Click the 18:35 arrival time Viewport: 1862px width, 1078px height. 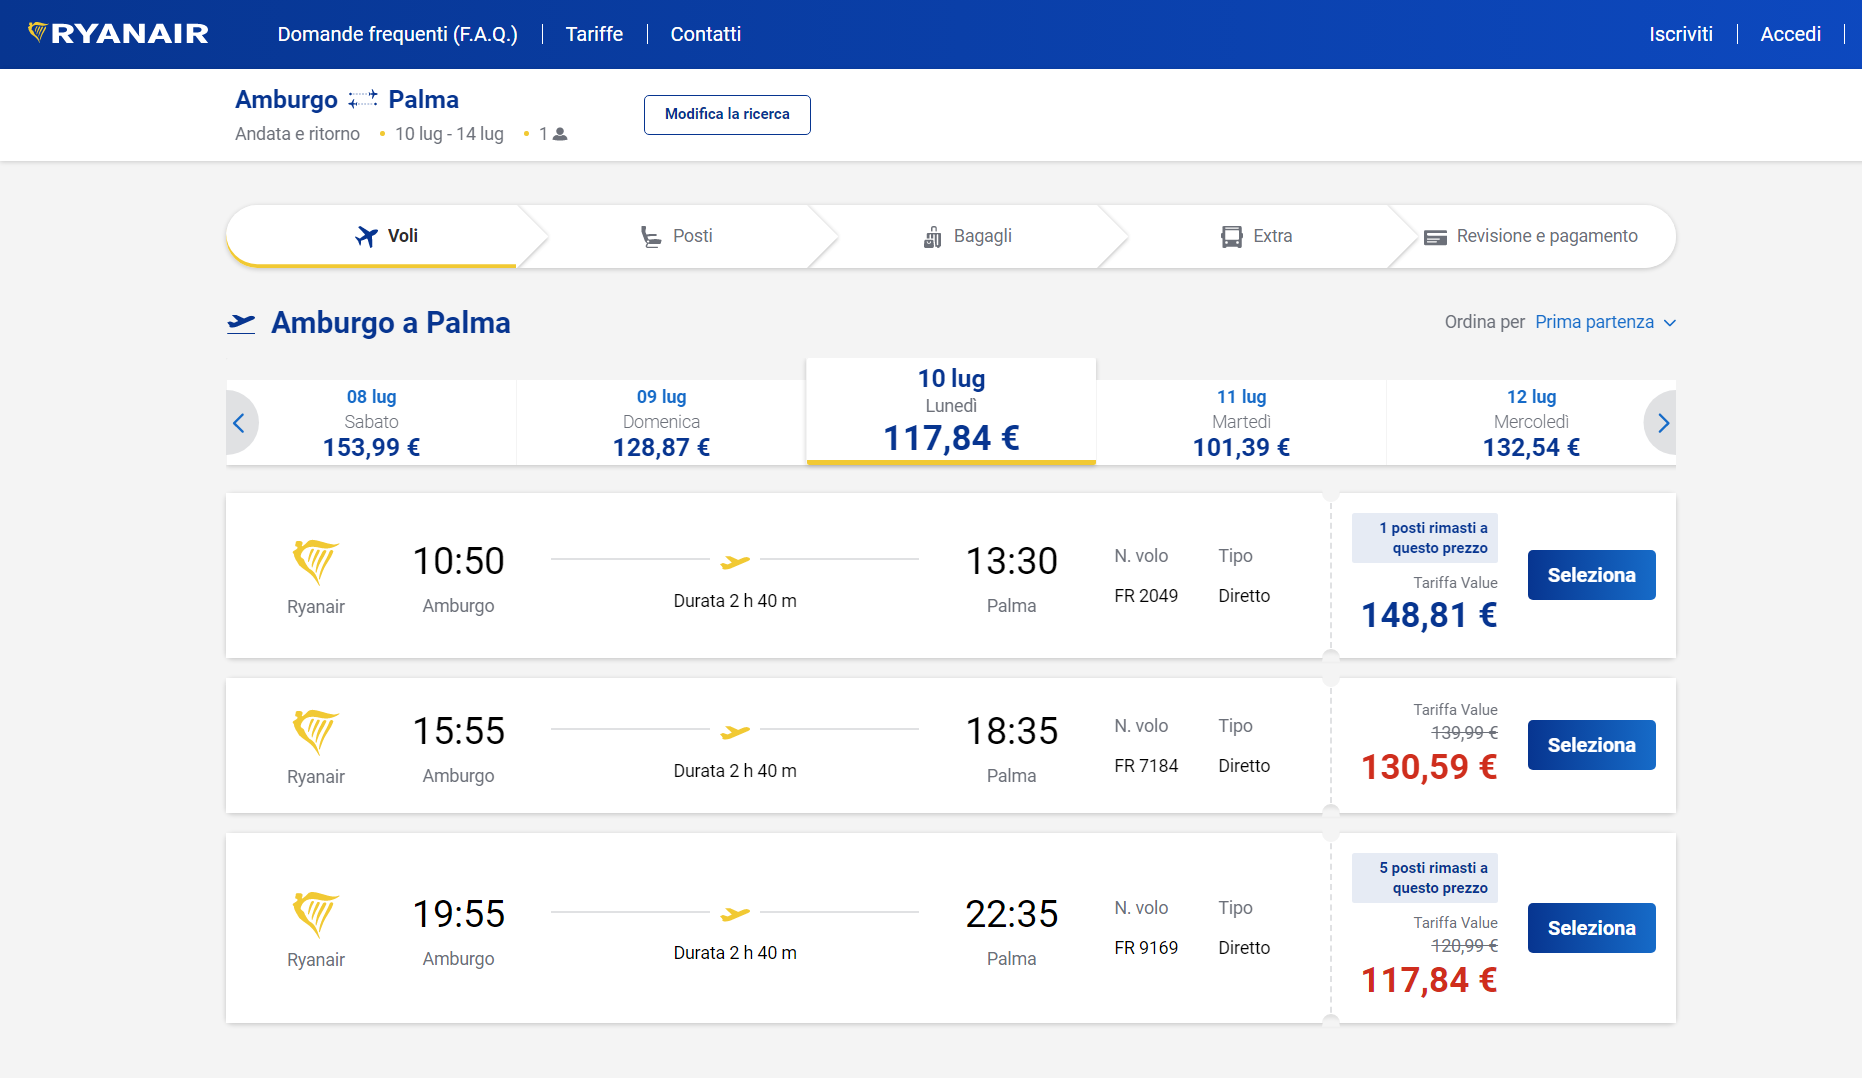[1011, 731]
